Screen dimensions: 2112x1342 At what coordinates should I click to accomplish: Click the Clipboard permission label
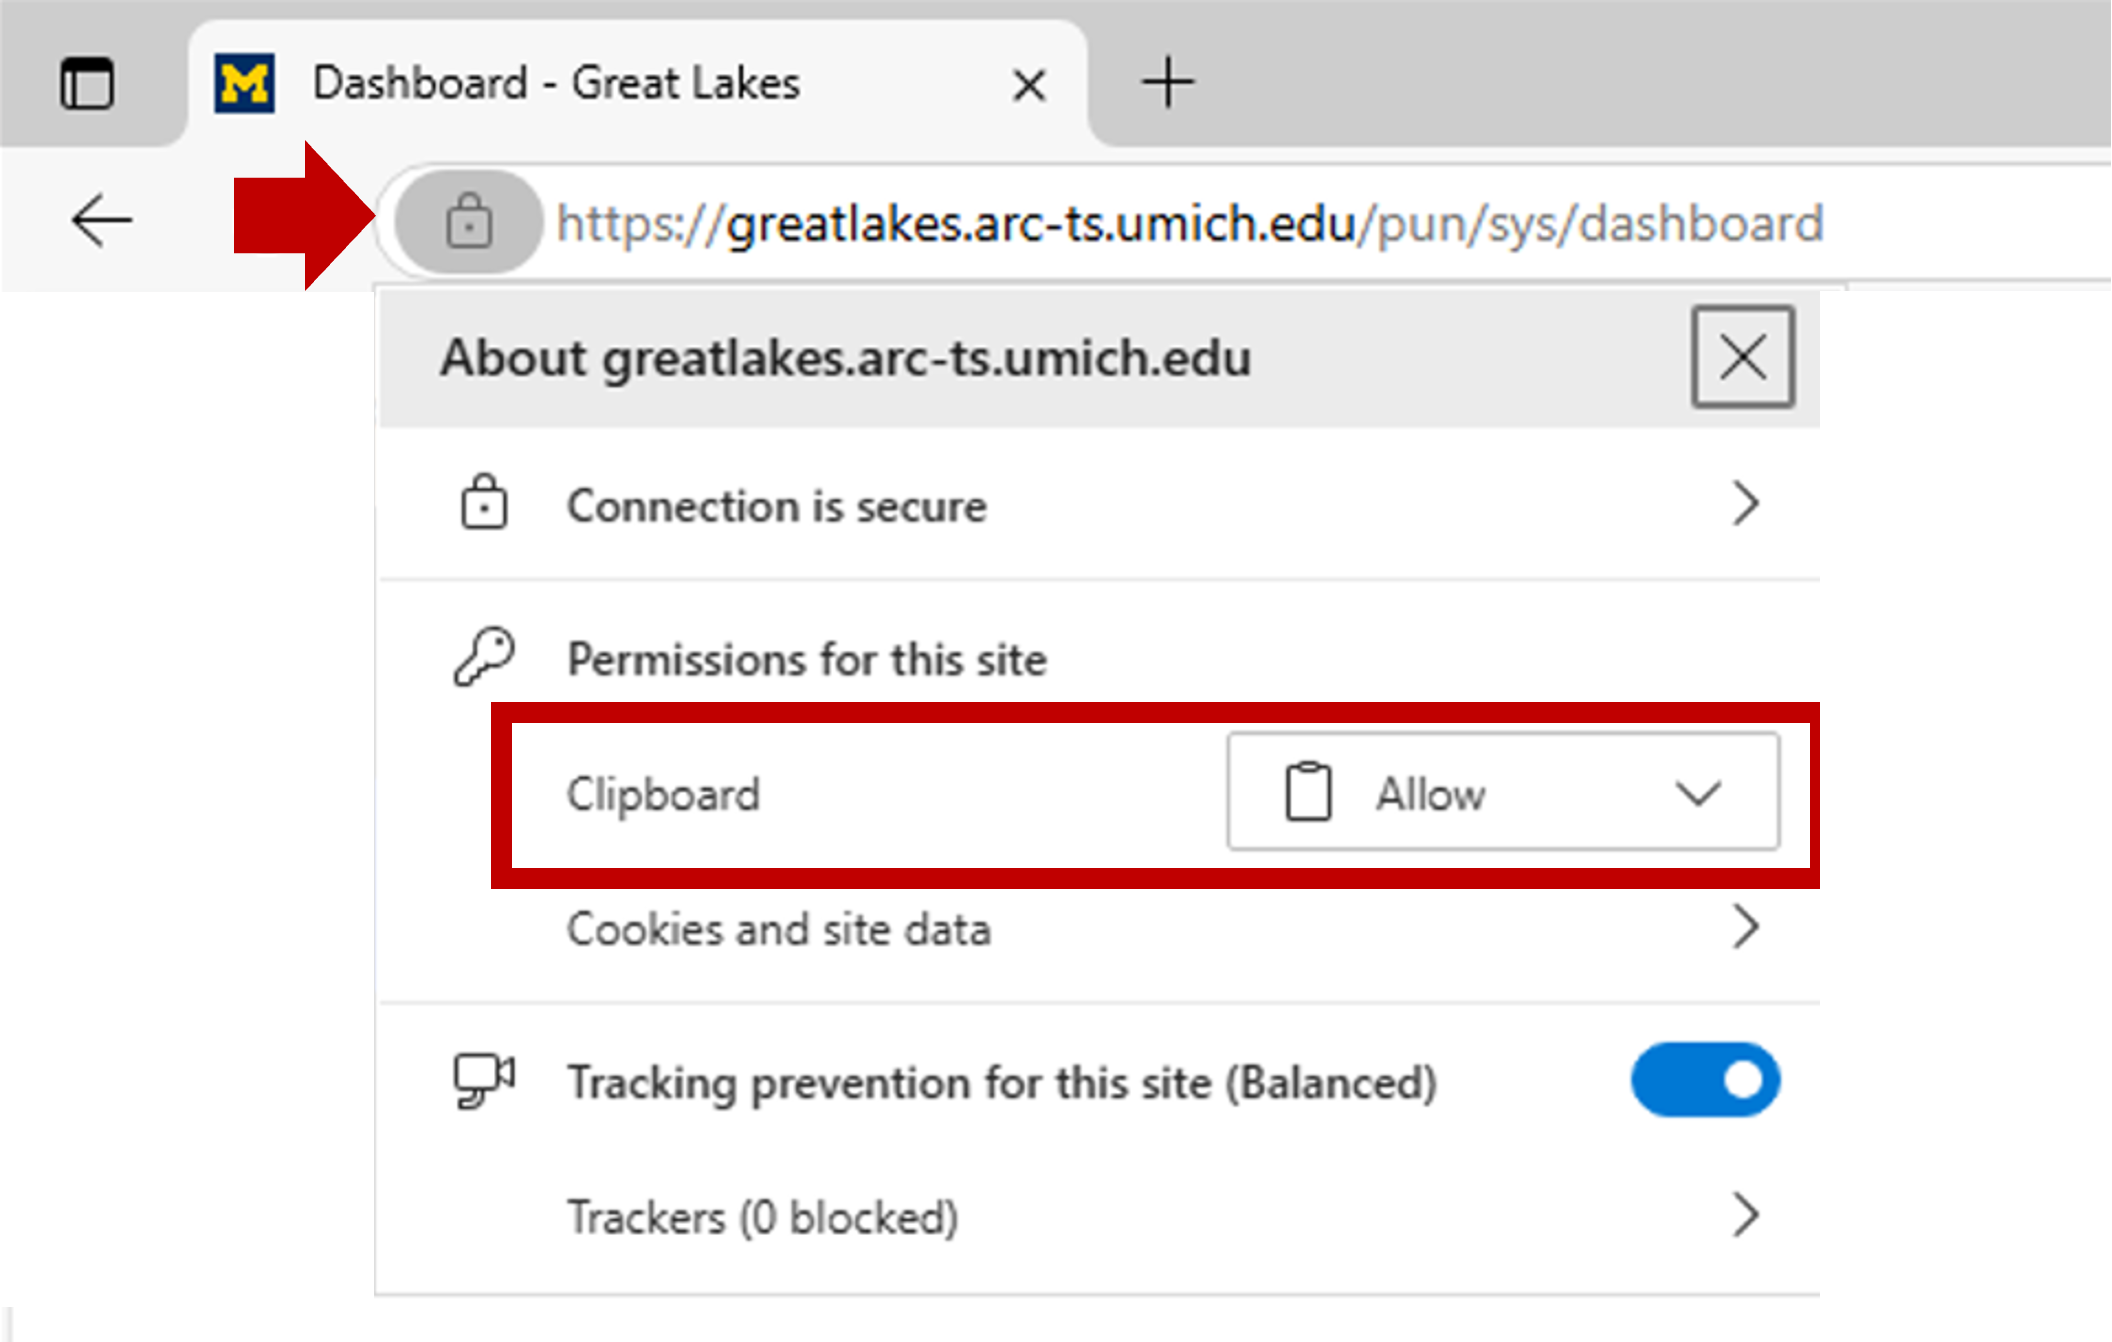663,795
